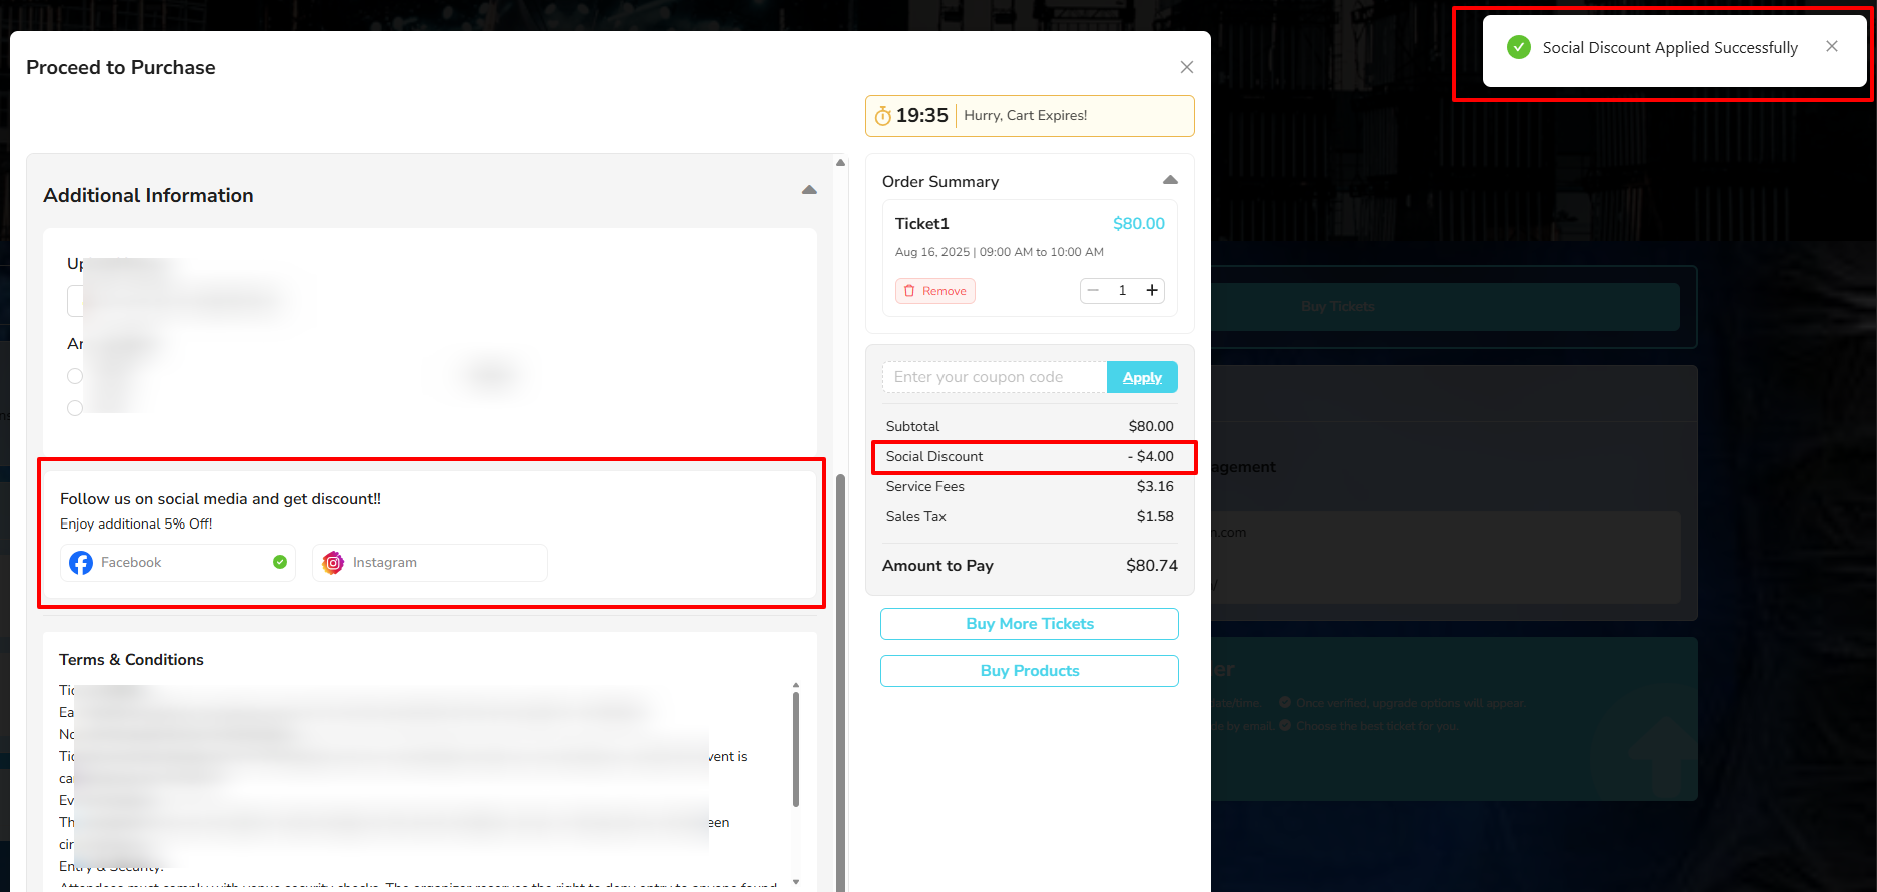Click the Facebook logo icon
Screen dimensions: 1877x892
81,563
